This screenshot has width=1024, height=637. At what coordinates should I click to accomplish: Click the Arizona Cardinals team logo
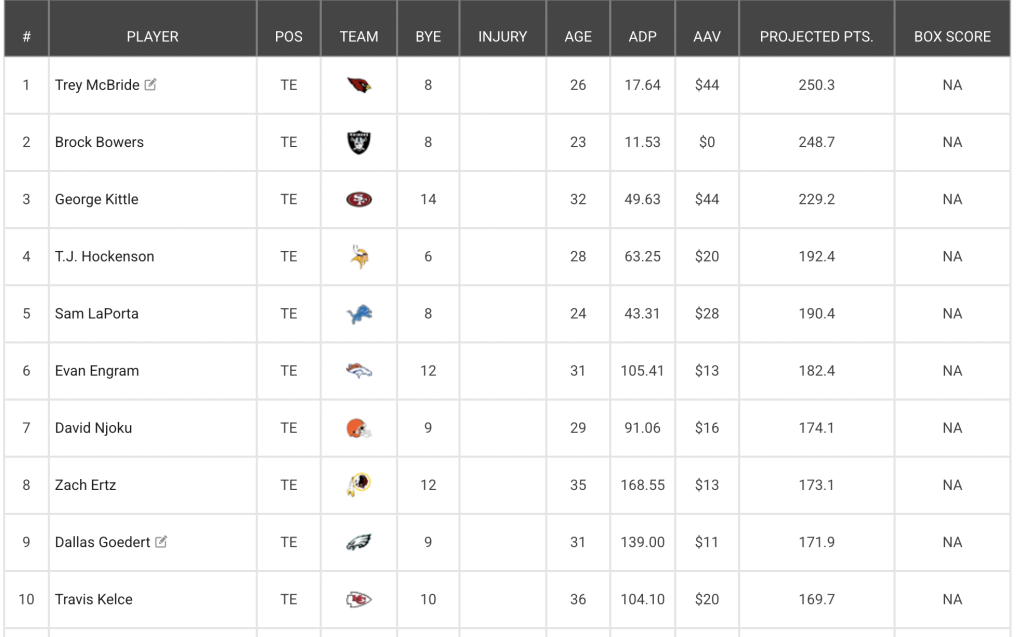tap(359, 85)
